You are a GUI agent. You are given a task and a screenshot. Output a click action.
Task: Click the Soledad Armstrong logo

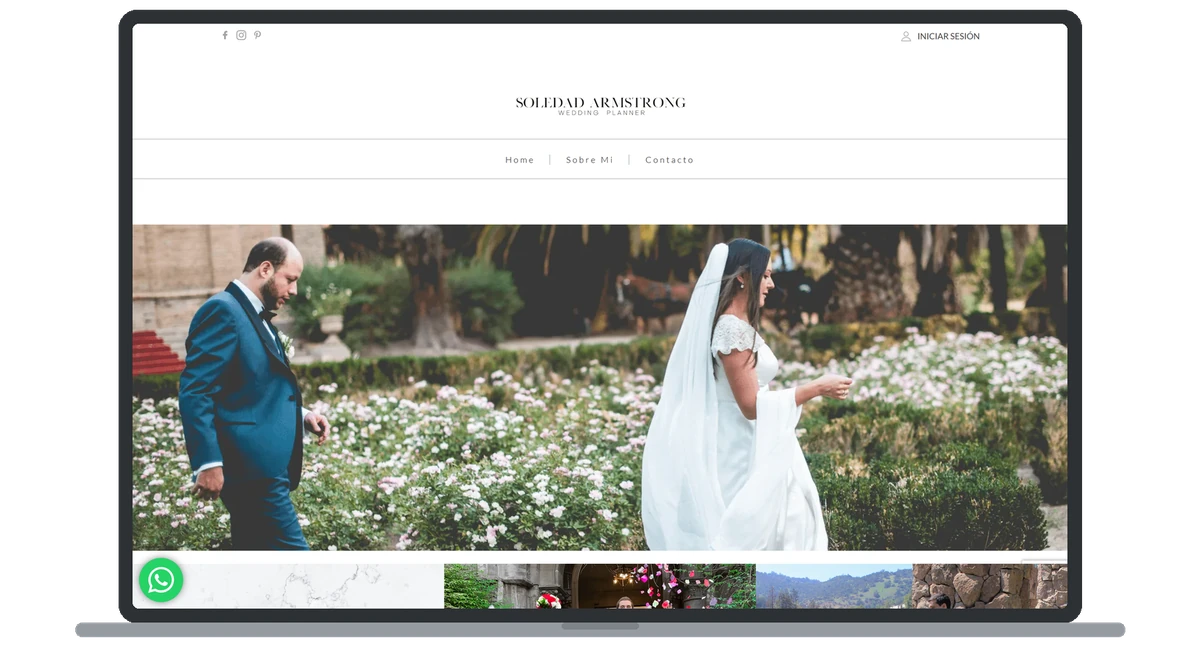click(600, 104)
